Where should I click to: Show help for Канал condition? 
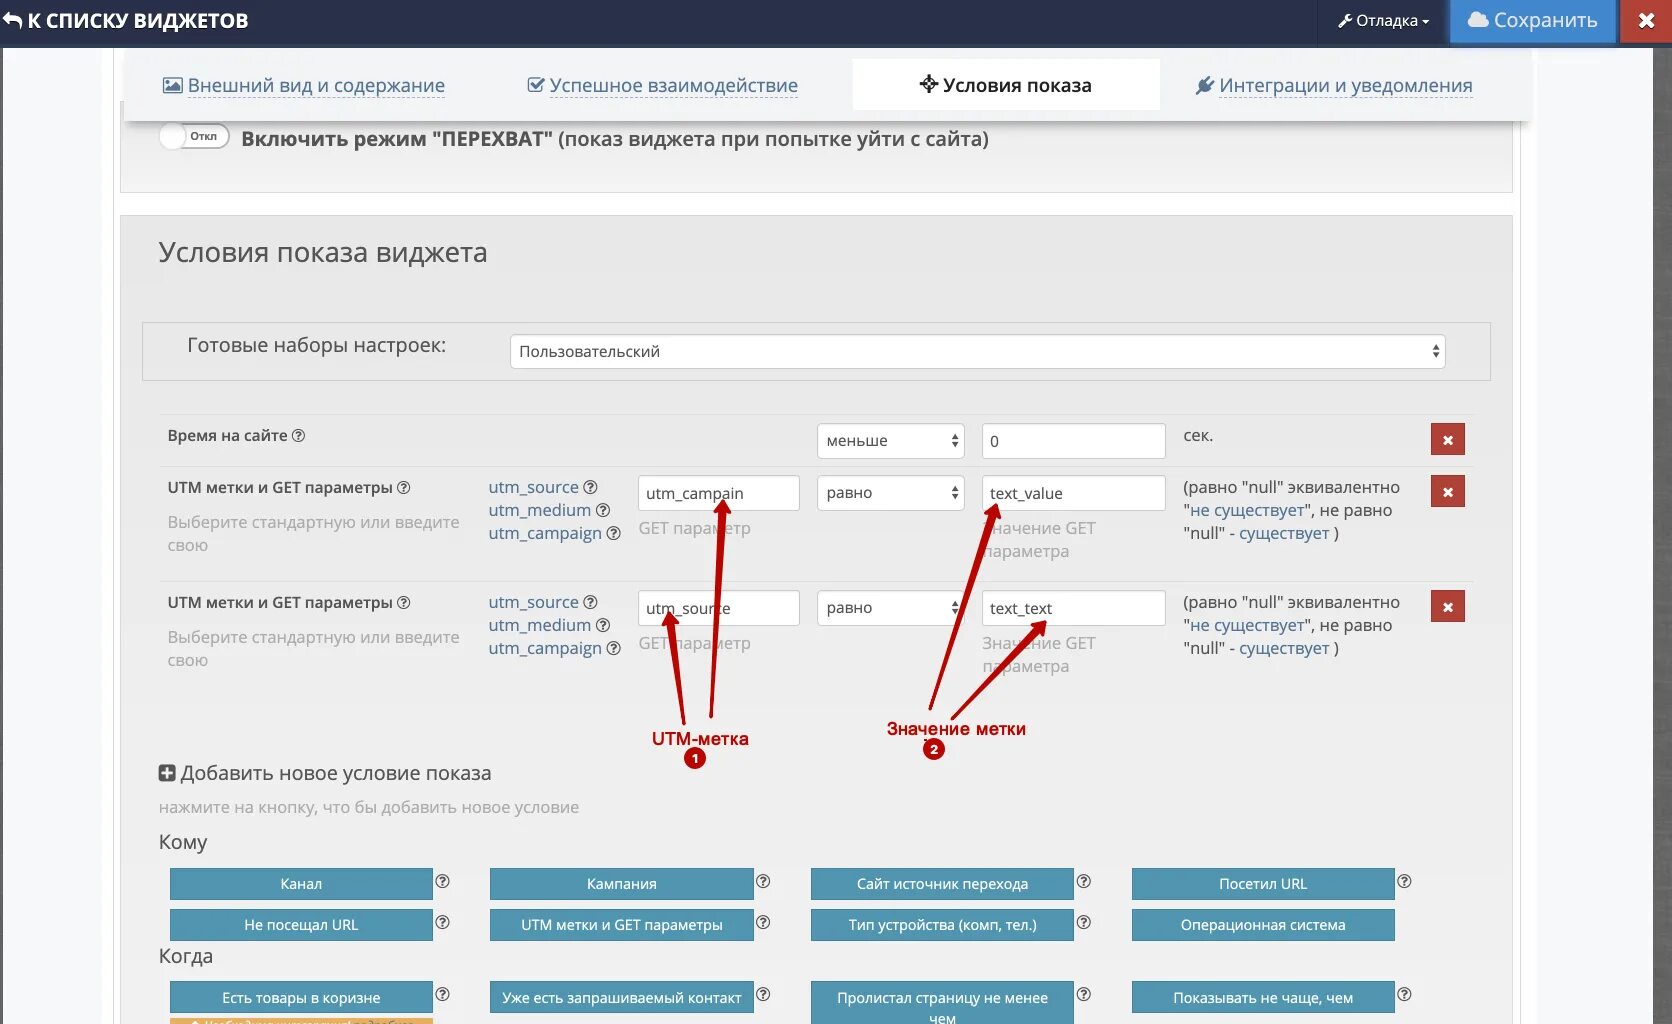pos(442,881)
